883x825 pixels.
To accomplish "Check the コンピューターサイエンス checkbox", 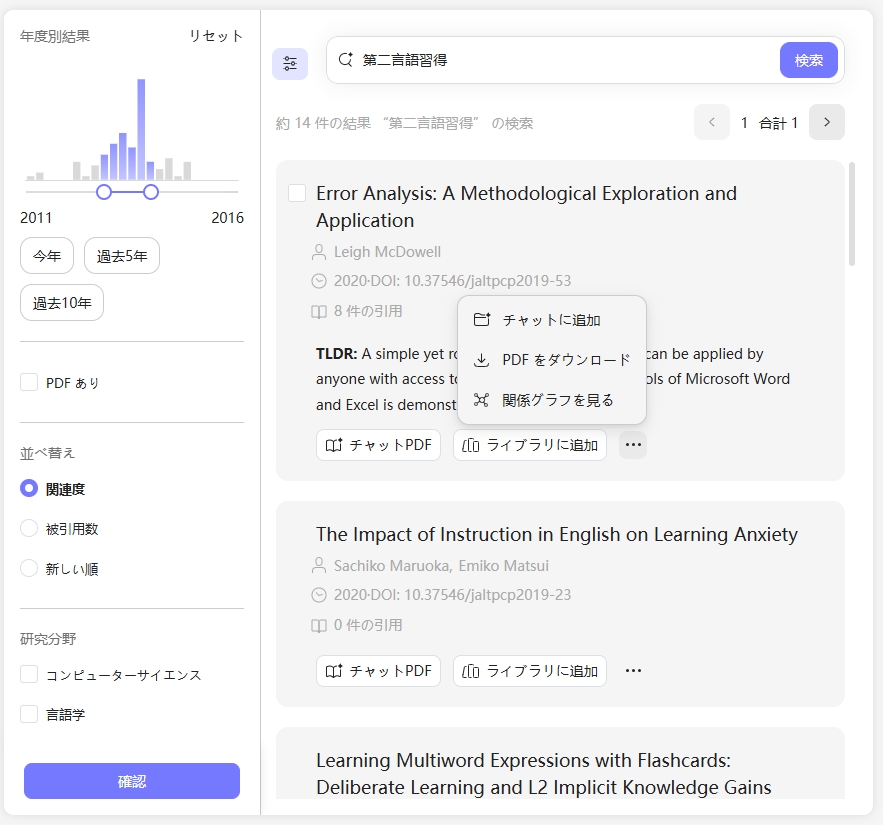I will (x=28, y=674).
